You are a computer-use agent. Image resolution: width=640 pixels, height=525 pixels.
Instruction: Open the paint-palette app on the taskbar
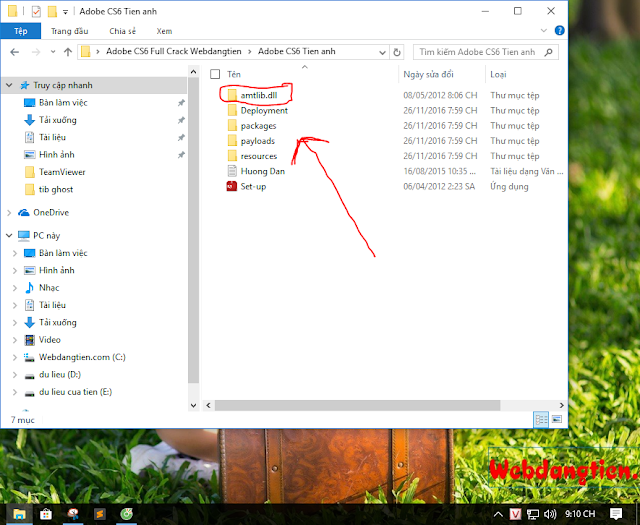[x=73, y=514]
